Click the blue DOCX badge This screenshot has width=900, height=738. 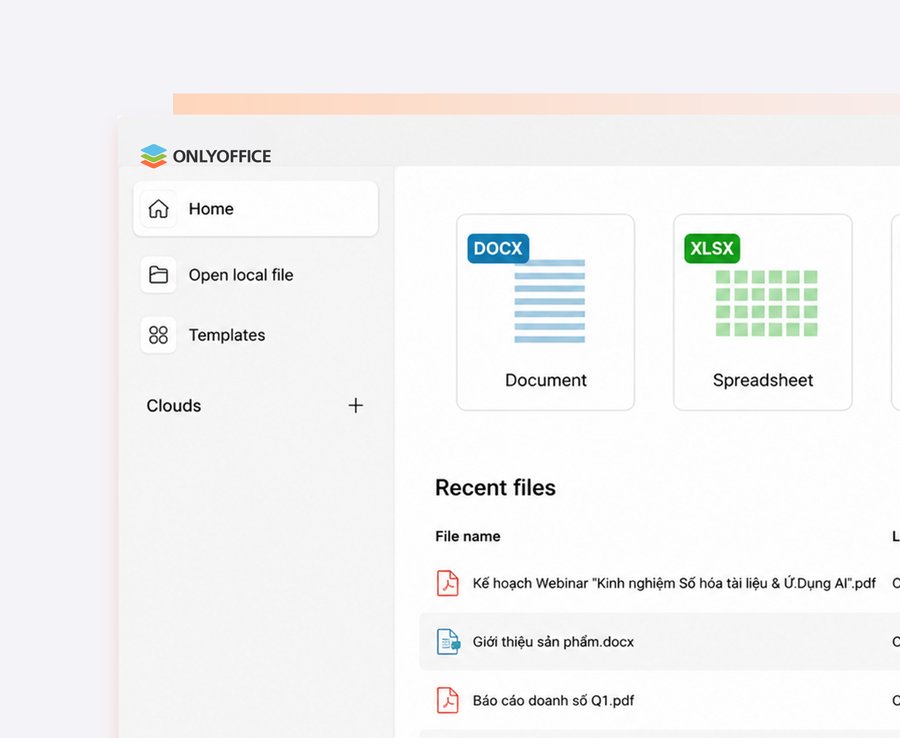[498, 248]
